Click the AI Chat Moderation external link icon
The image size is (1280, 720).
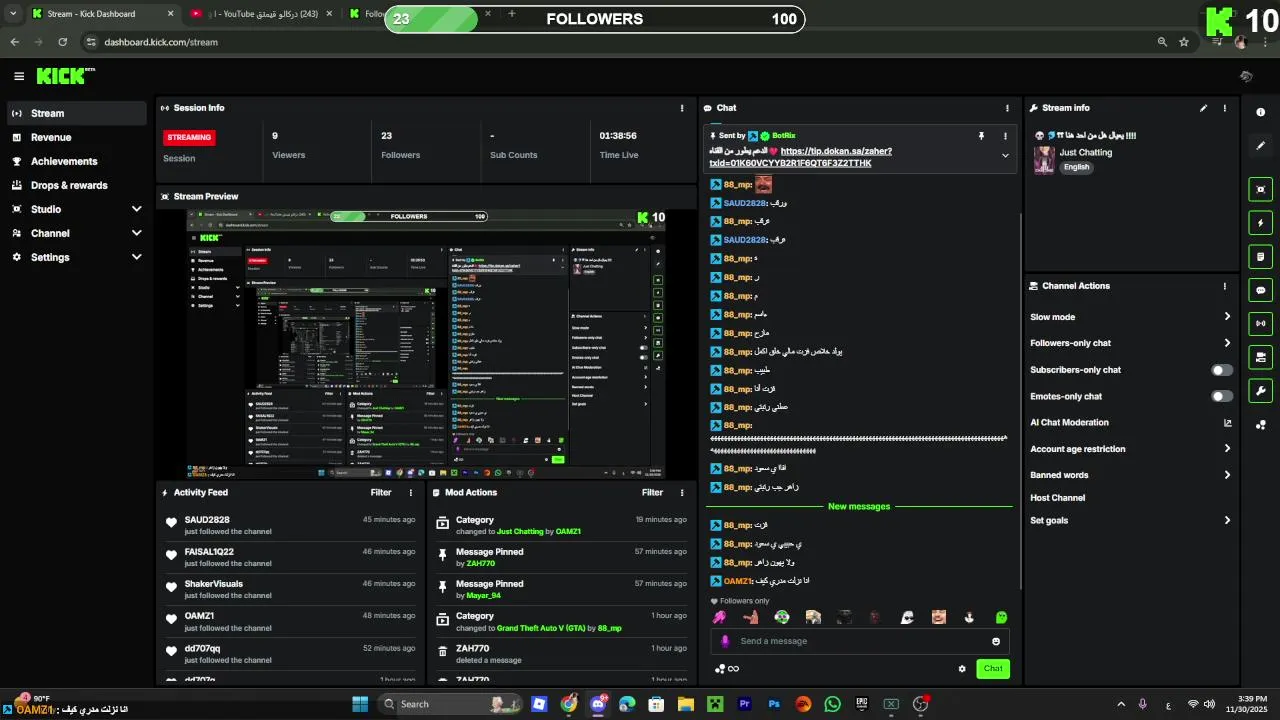1227,423
